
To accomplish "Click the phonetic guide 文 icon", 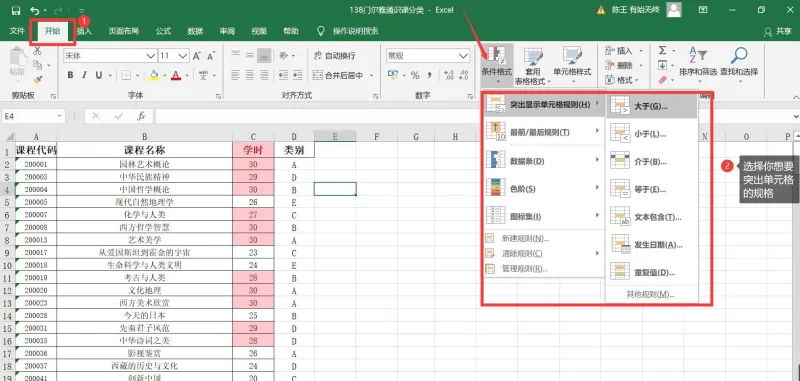I will [203, 75].
